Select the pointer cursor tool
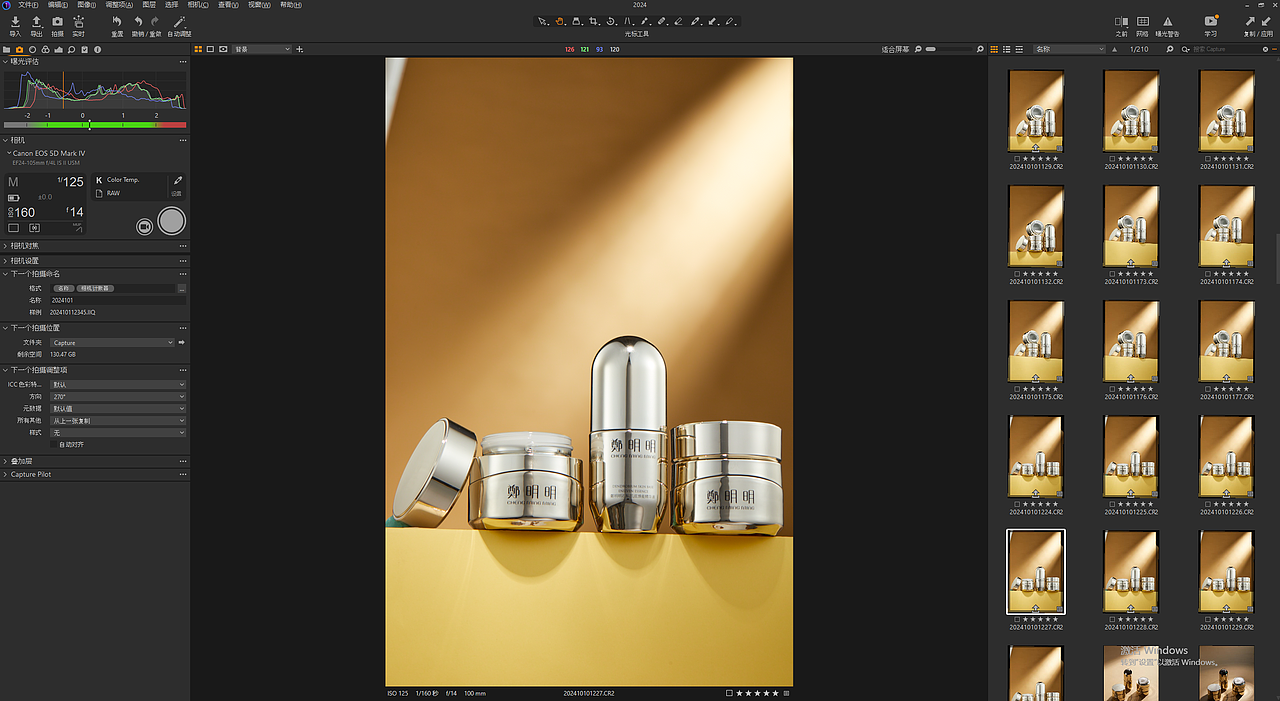This screenshot has width=1280, height=701. [542, 21]
